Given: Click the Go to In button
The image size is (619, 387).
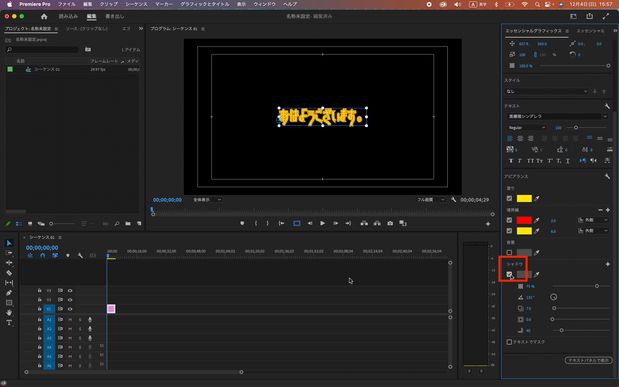Looking at the screenshot, I should point(281,224).
